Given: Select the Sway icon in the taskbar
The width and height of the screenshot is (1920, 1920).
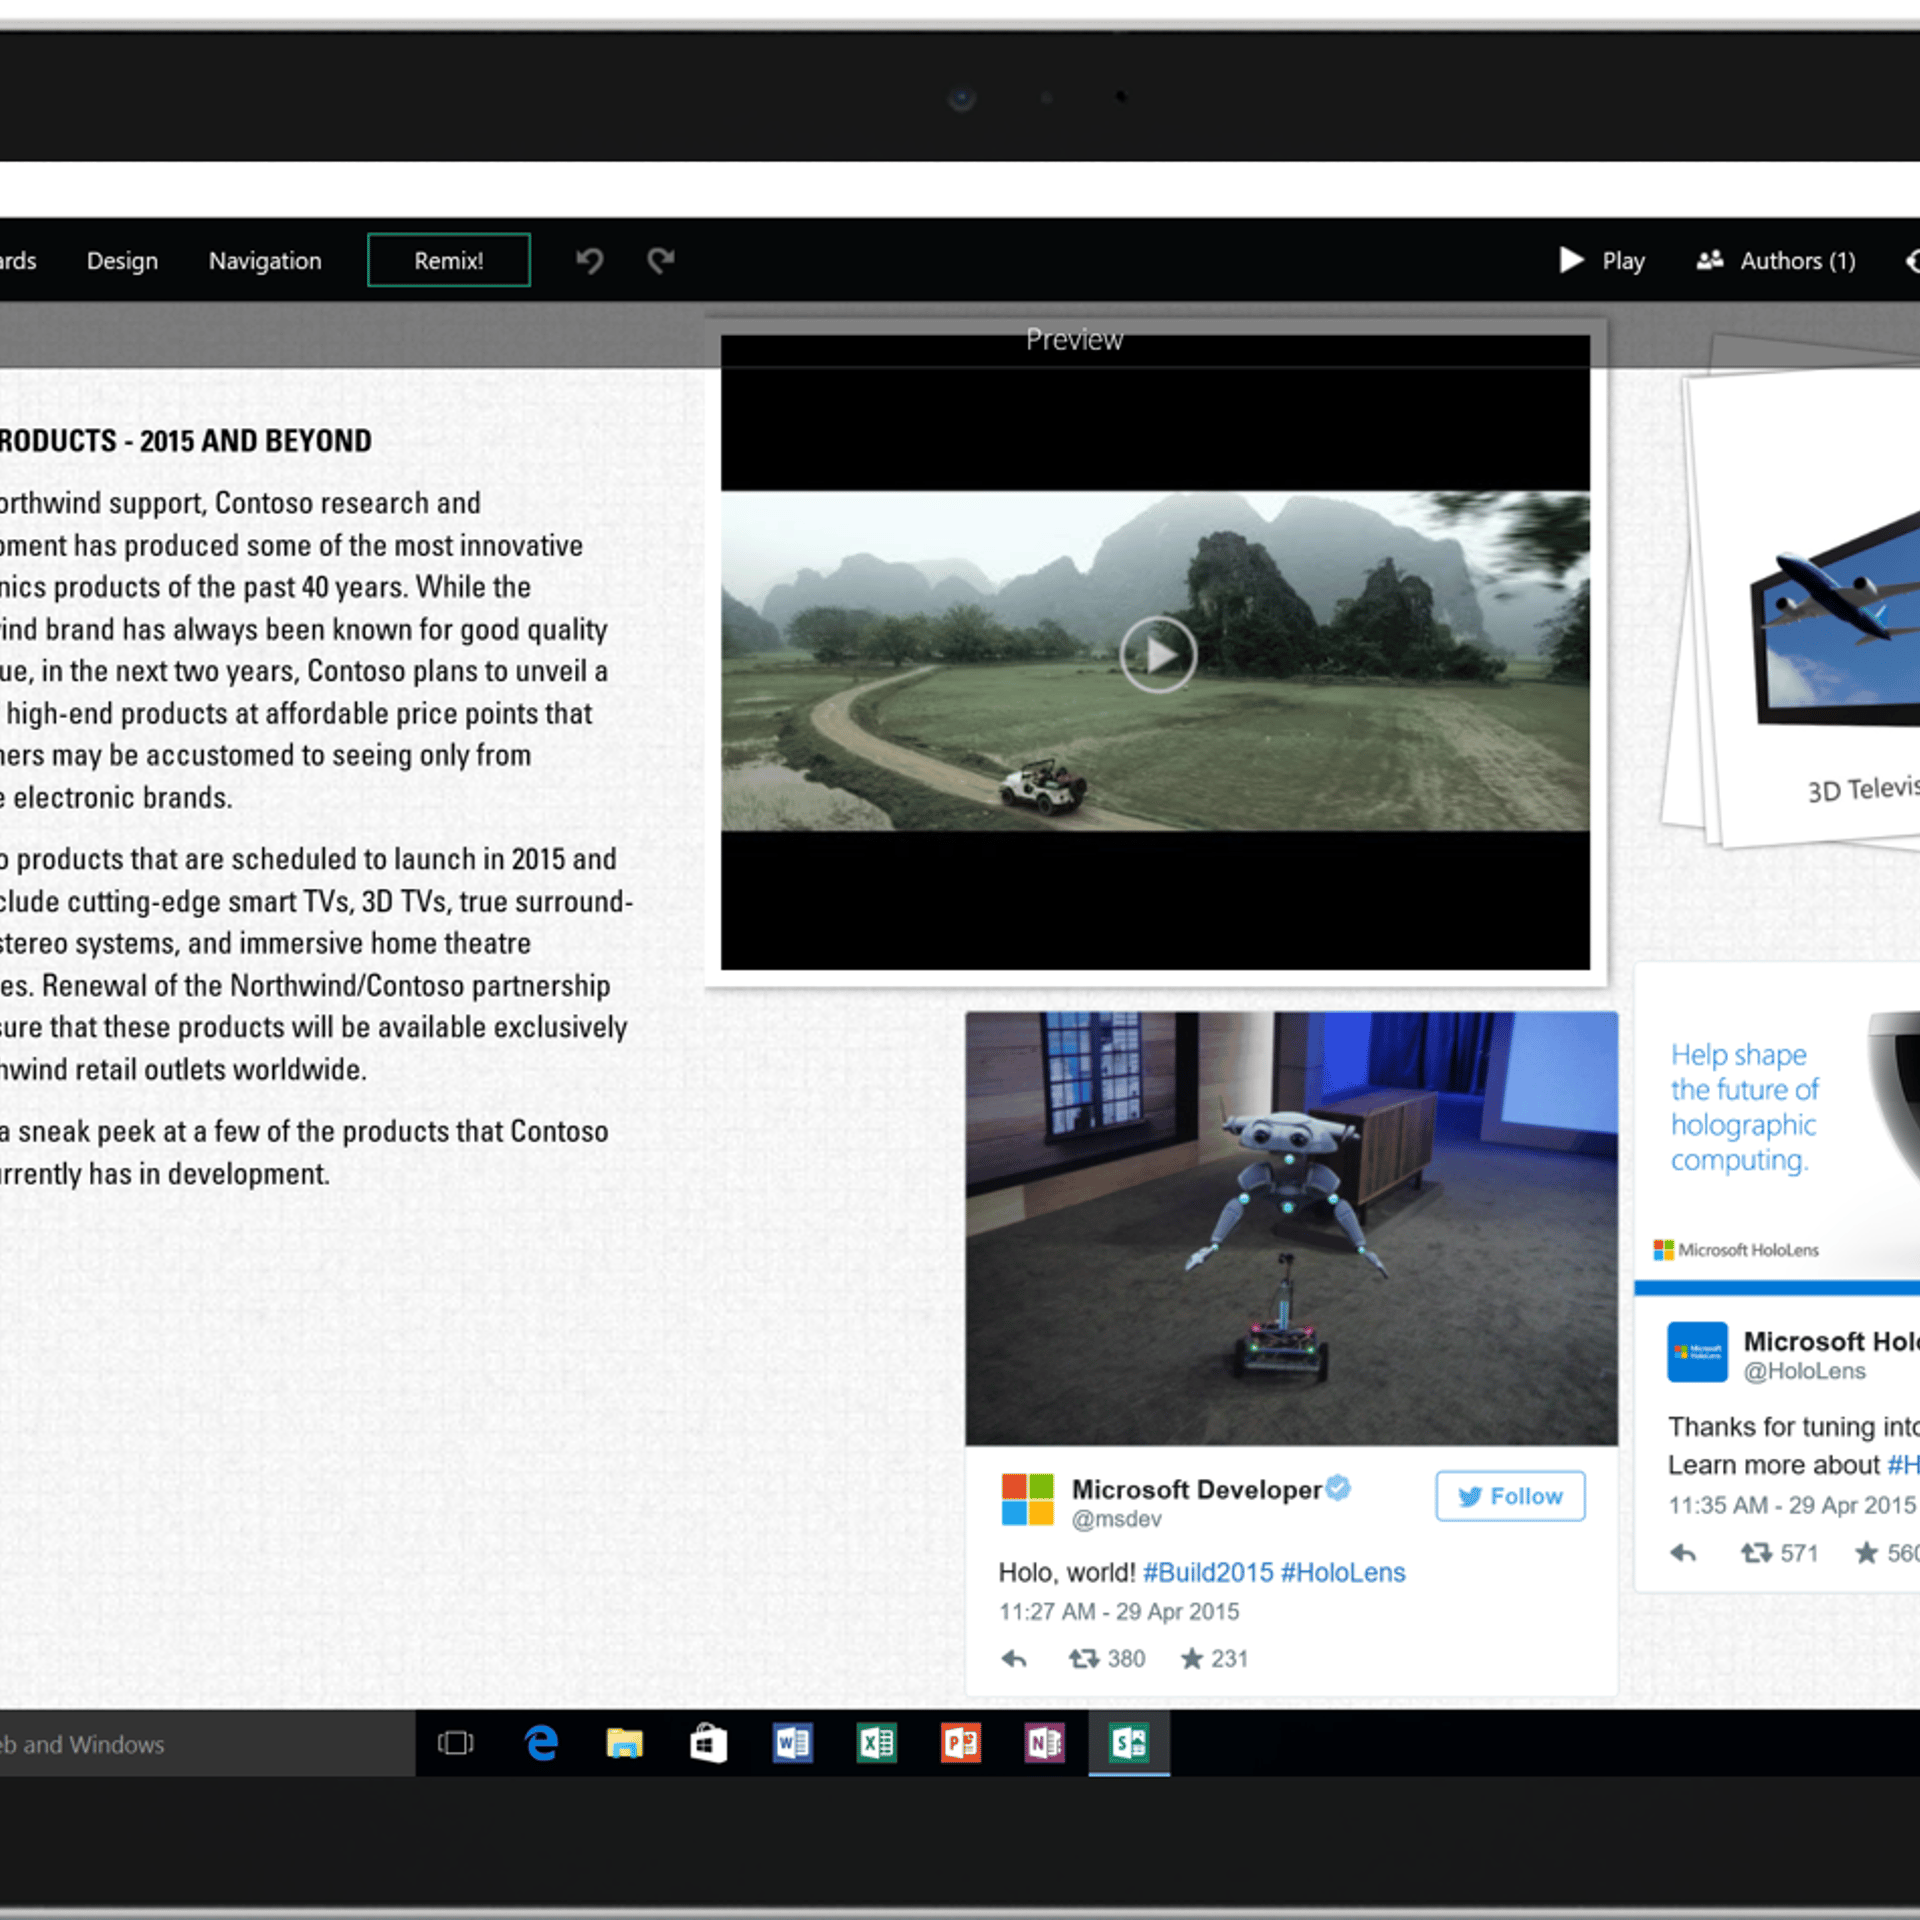Looking at the screenshot, I should click(x=1129, y=1744).
